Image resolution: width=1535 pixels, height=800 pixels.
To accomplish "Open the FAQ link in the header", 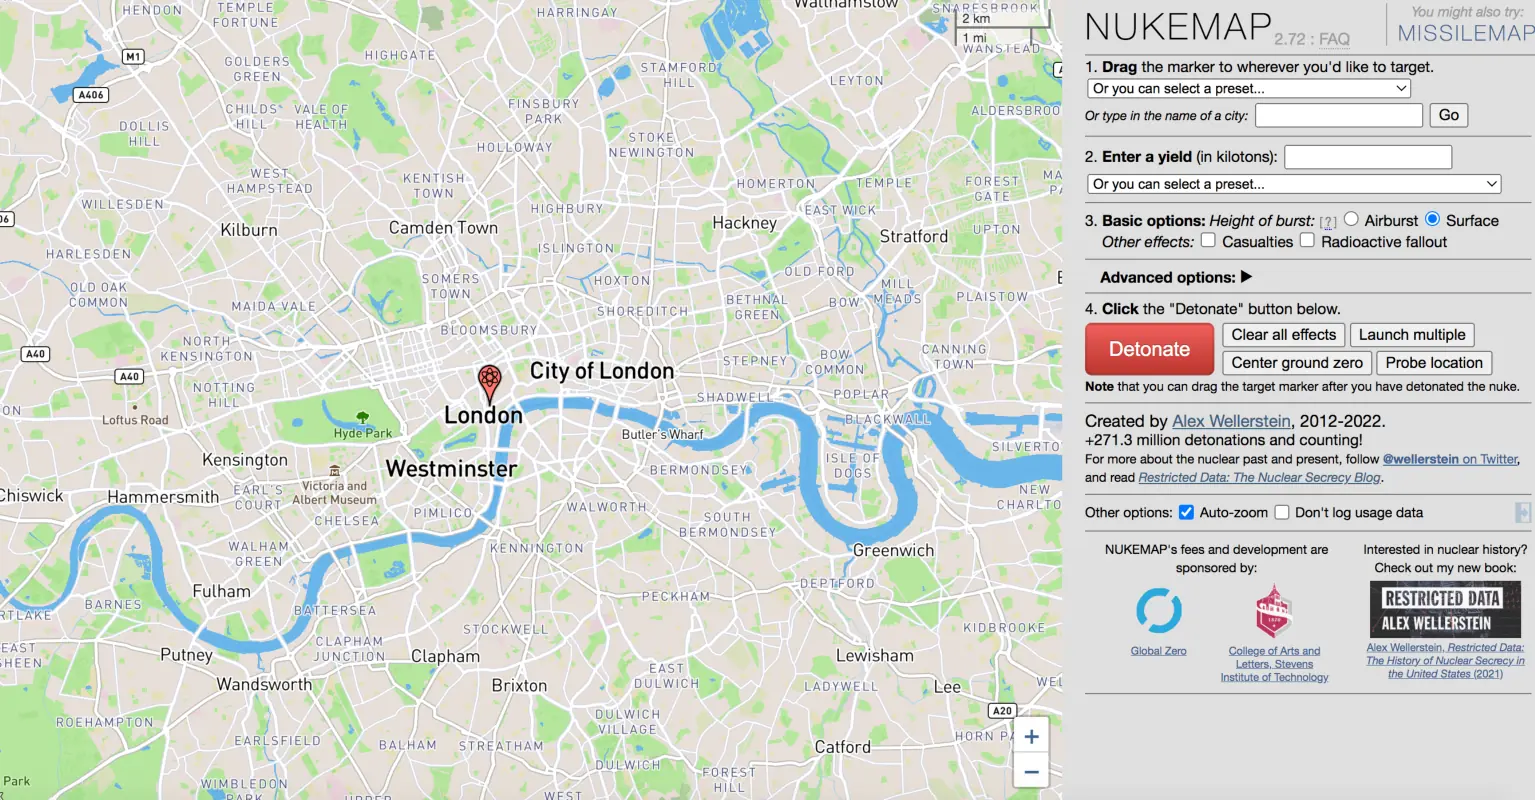I will pos(1334,39).
